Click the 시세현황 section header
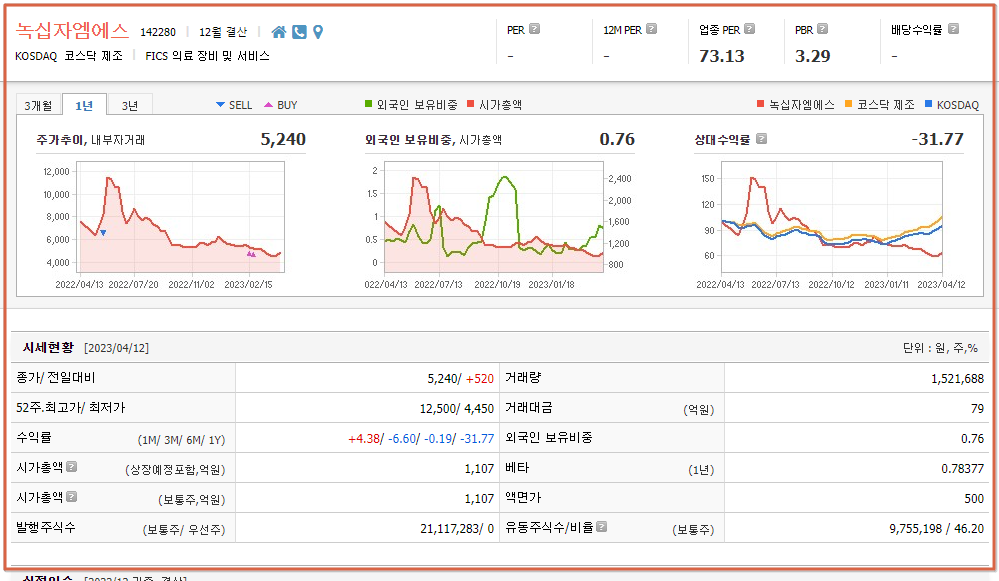The image size is (999, 581). (48, 347)
